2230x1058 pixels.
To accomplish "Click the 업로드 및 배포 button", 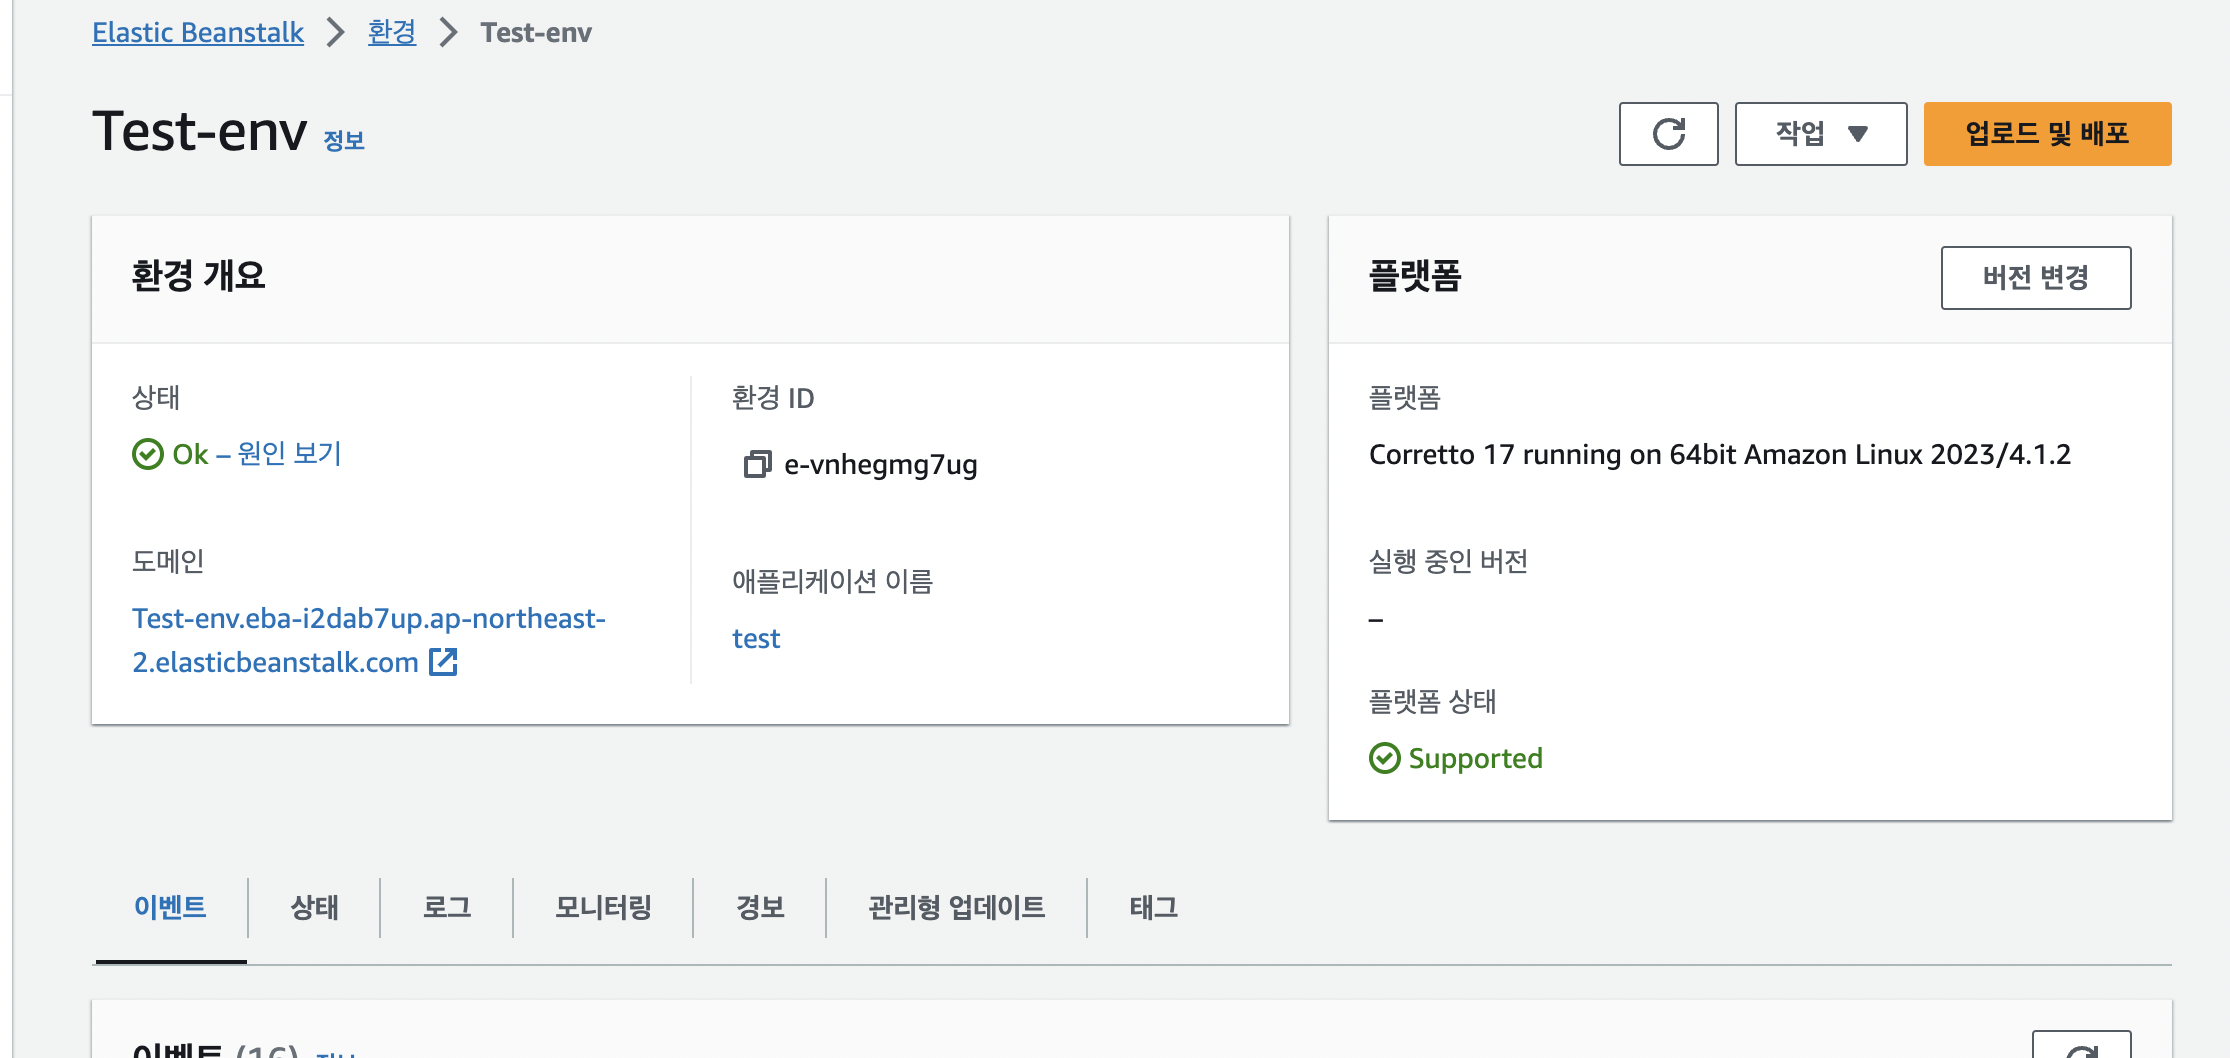I will tap(2047, 134).
